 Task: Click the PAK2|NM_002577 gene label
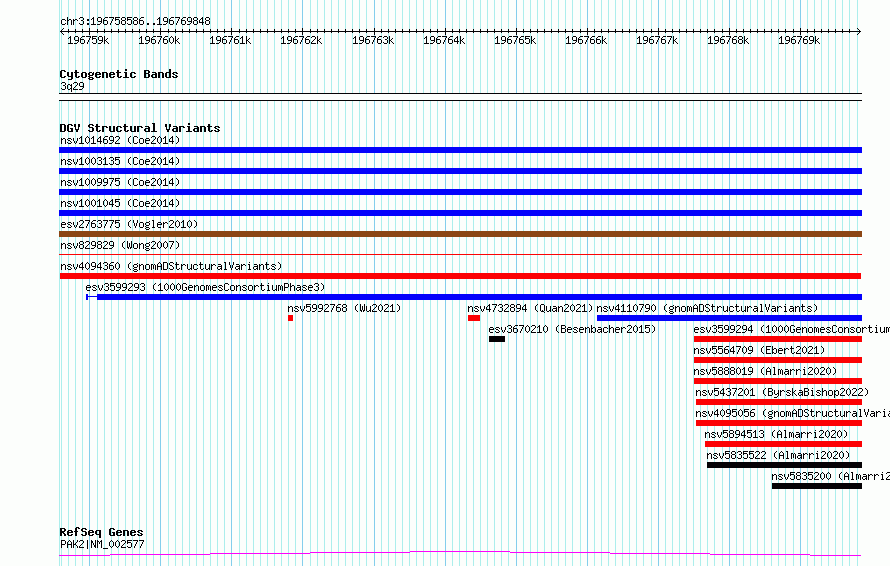[x=102, y=544]
